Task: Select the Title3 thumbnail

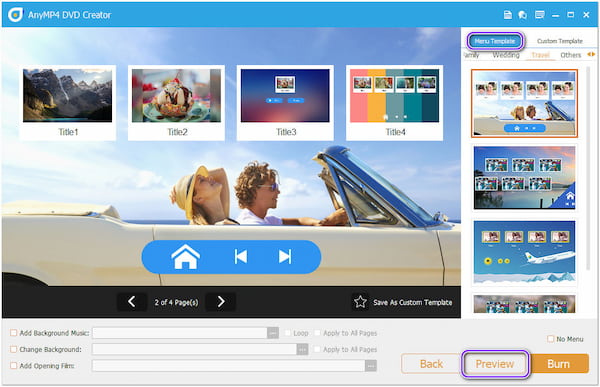Action: 285,96
